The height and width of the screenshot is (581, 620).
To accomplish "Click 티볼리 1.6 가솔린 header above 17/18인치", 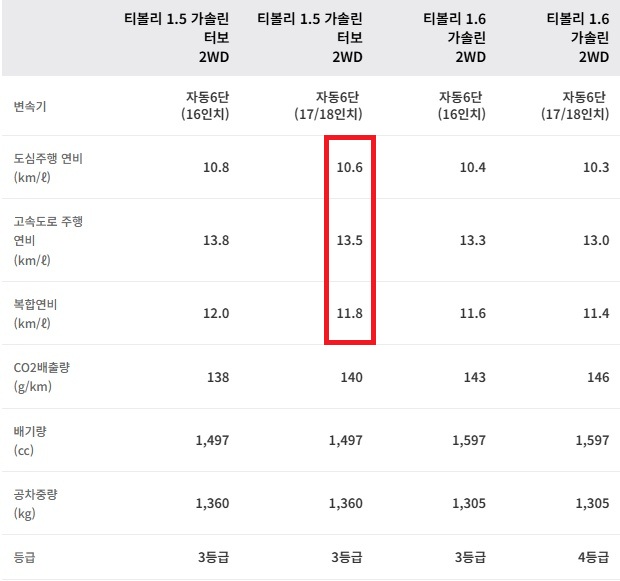I will point(578,38).
